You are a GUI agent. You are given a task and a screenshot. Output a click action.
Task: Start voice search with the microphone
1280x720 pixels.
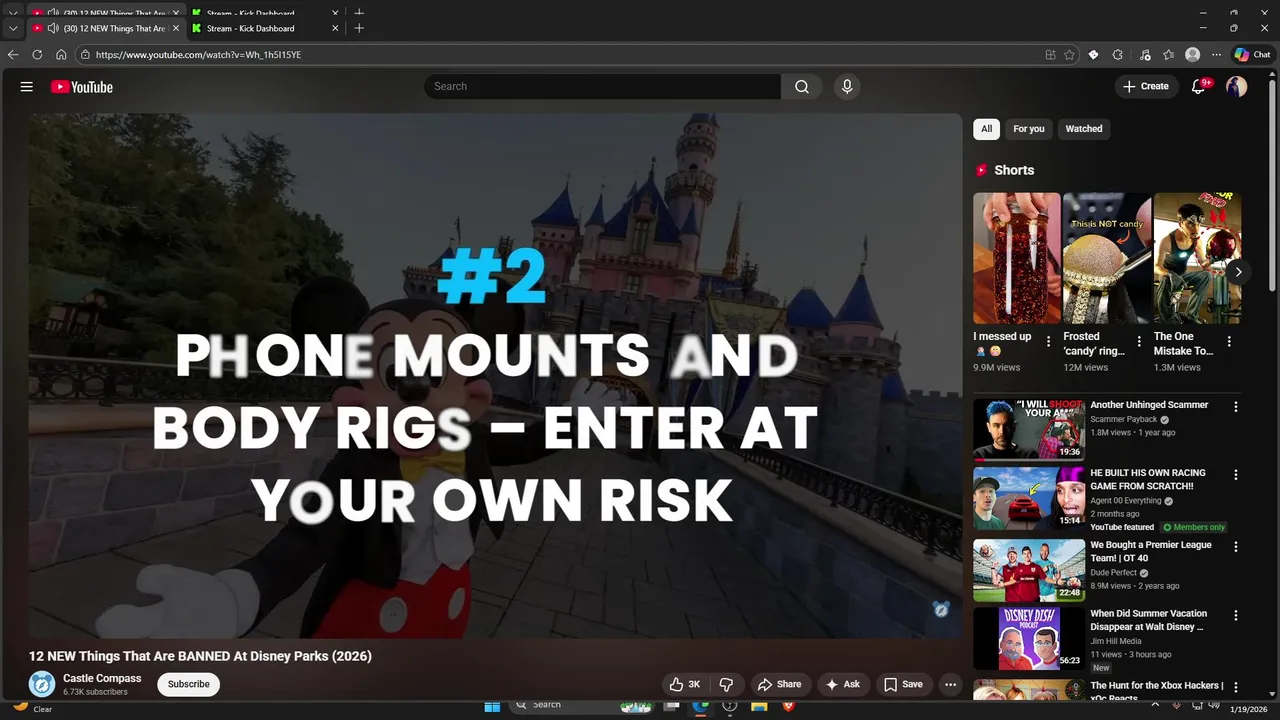pos(847,87)
